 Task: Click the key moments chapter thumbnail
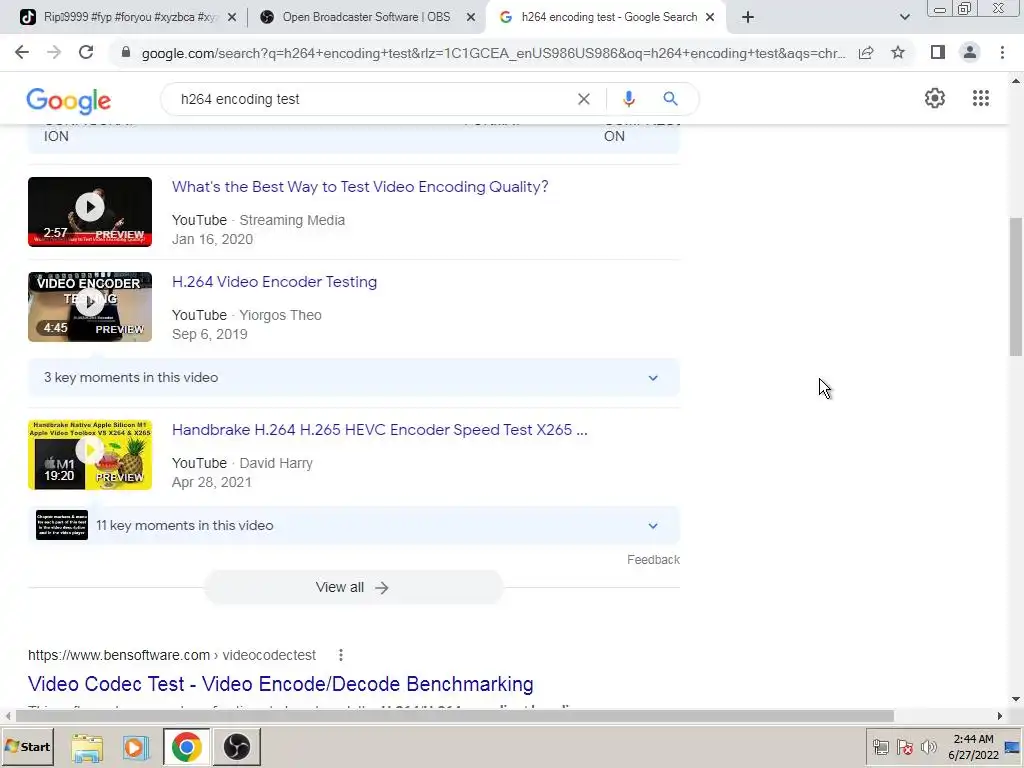click(61, 525)
